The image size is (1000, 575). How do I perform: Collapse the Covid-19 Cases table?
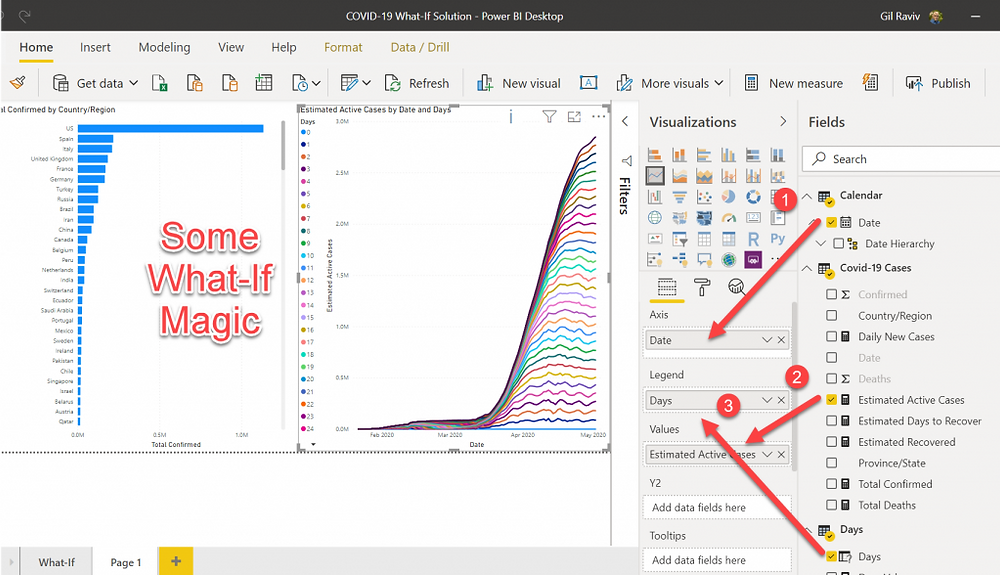(x=807, y=268)
